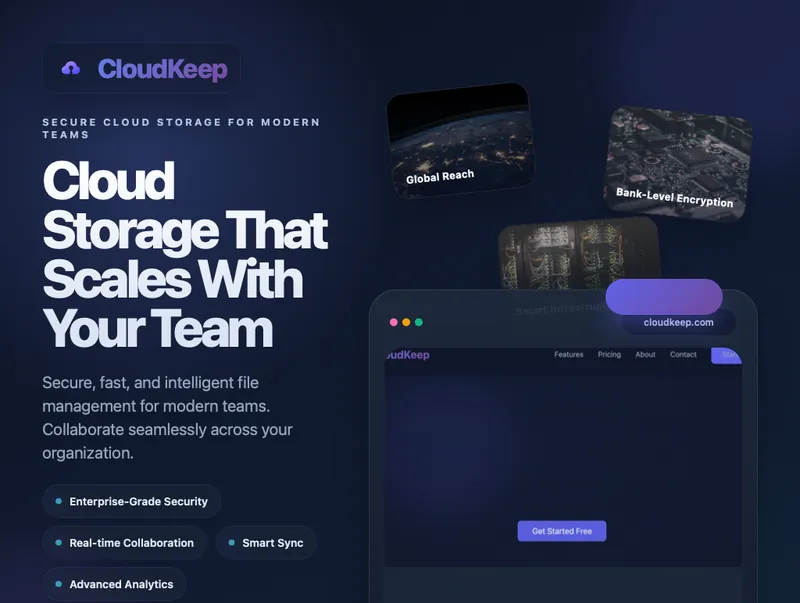This screenshot has height=603, width=800.
Task: Click the 'Secure, fast, and intelligent' description paragraph
Action: (167, 418)
